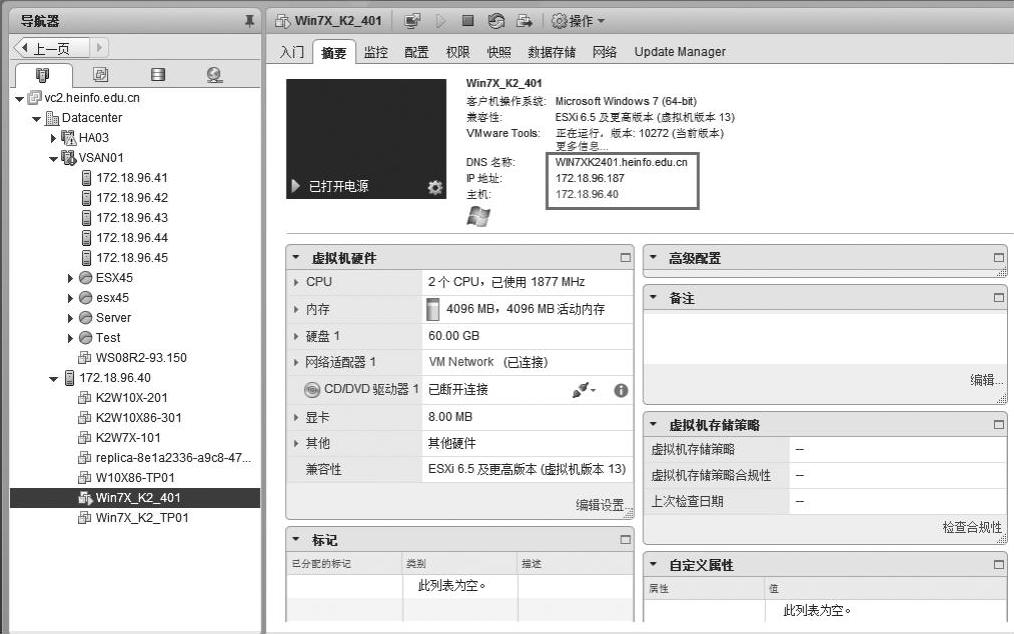The width and height of the screenshot is (1014, 634).
Task: Click the 编辑设置 link
Action: tap(600, 505)
